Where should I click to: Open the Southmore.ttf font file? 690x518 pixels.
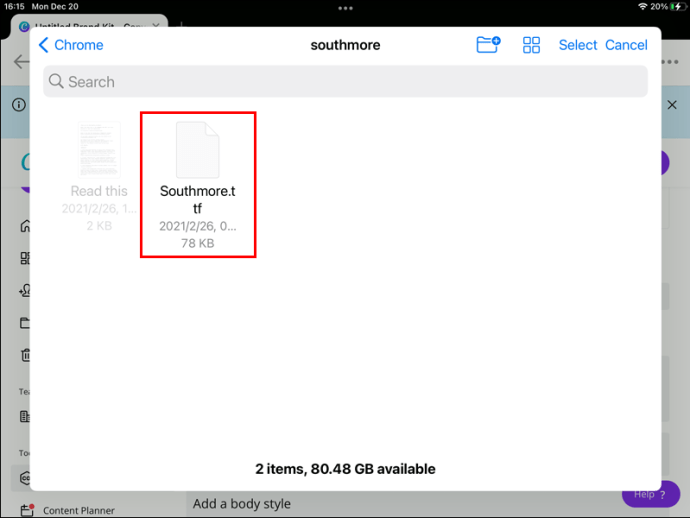point(198,184)
